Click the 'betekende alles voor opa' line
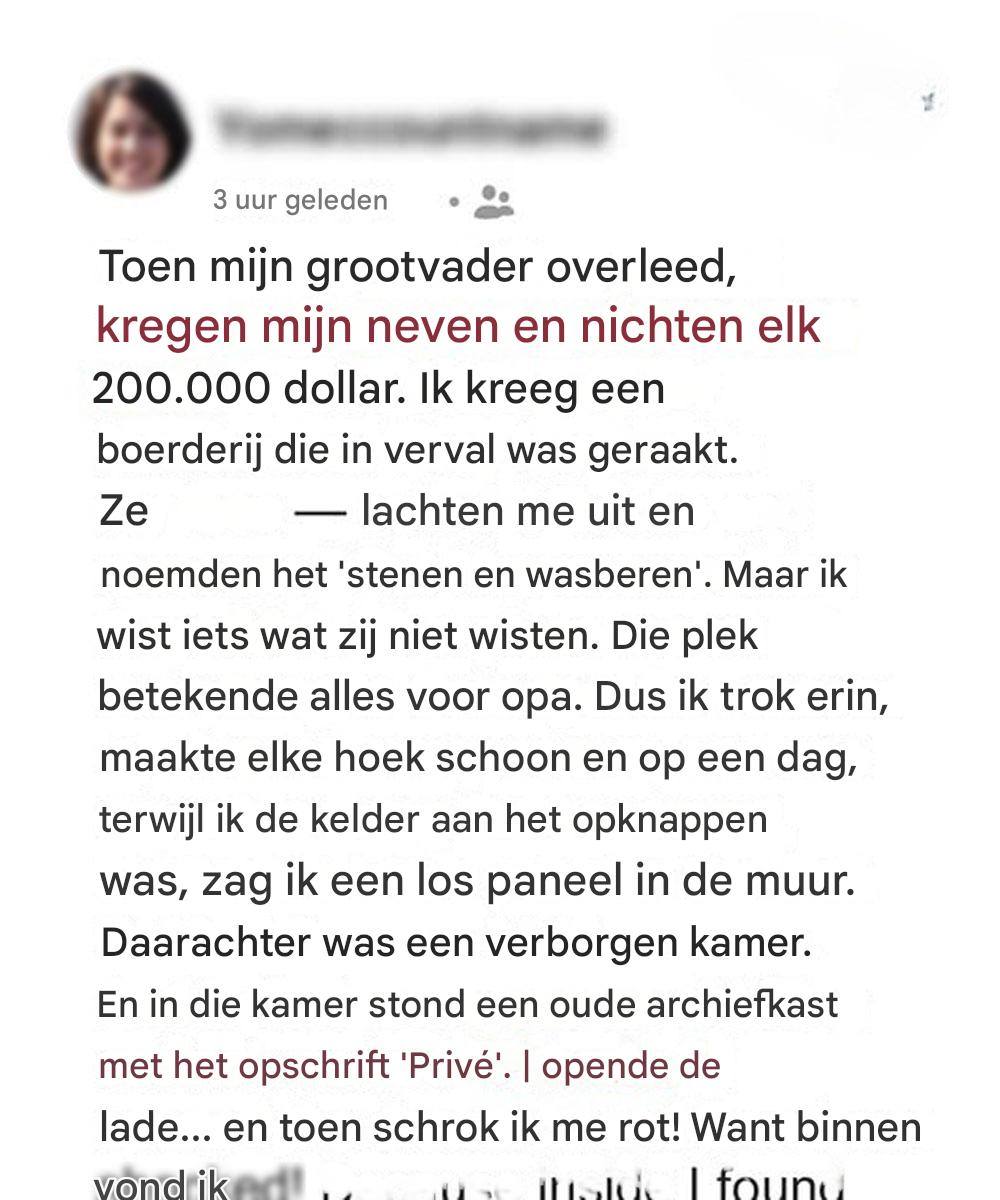Image resolution: width=1000 pixels, height=1200 pixels. coord(493,697)
